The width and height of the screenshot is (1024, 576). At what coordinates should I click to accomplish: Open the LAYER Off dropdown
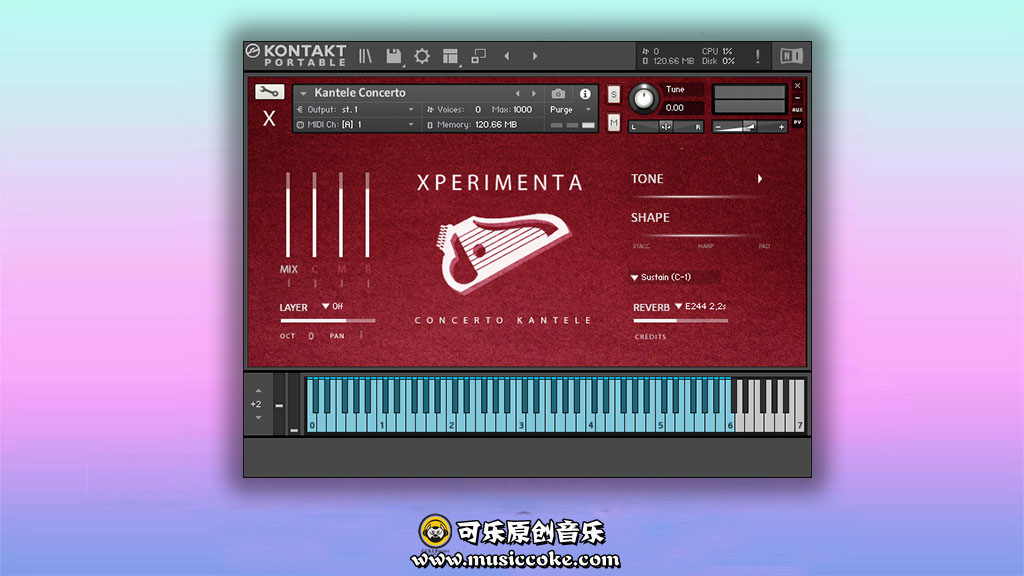(x=333, y=306)
